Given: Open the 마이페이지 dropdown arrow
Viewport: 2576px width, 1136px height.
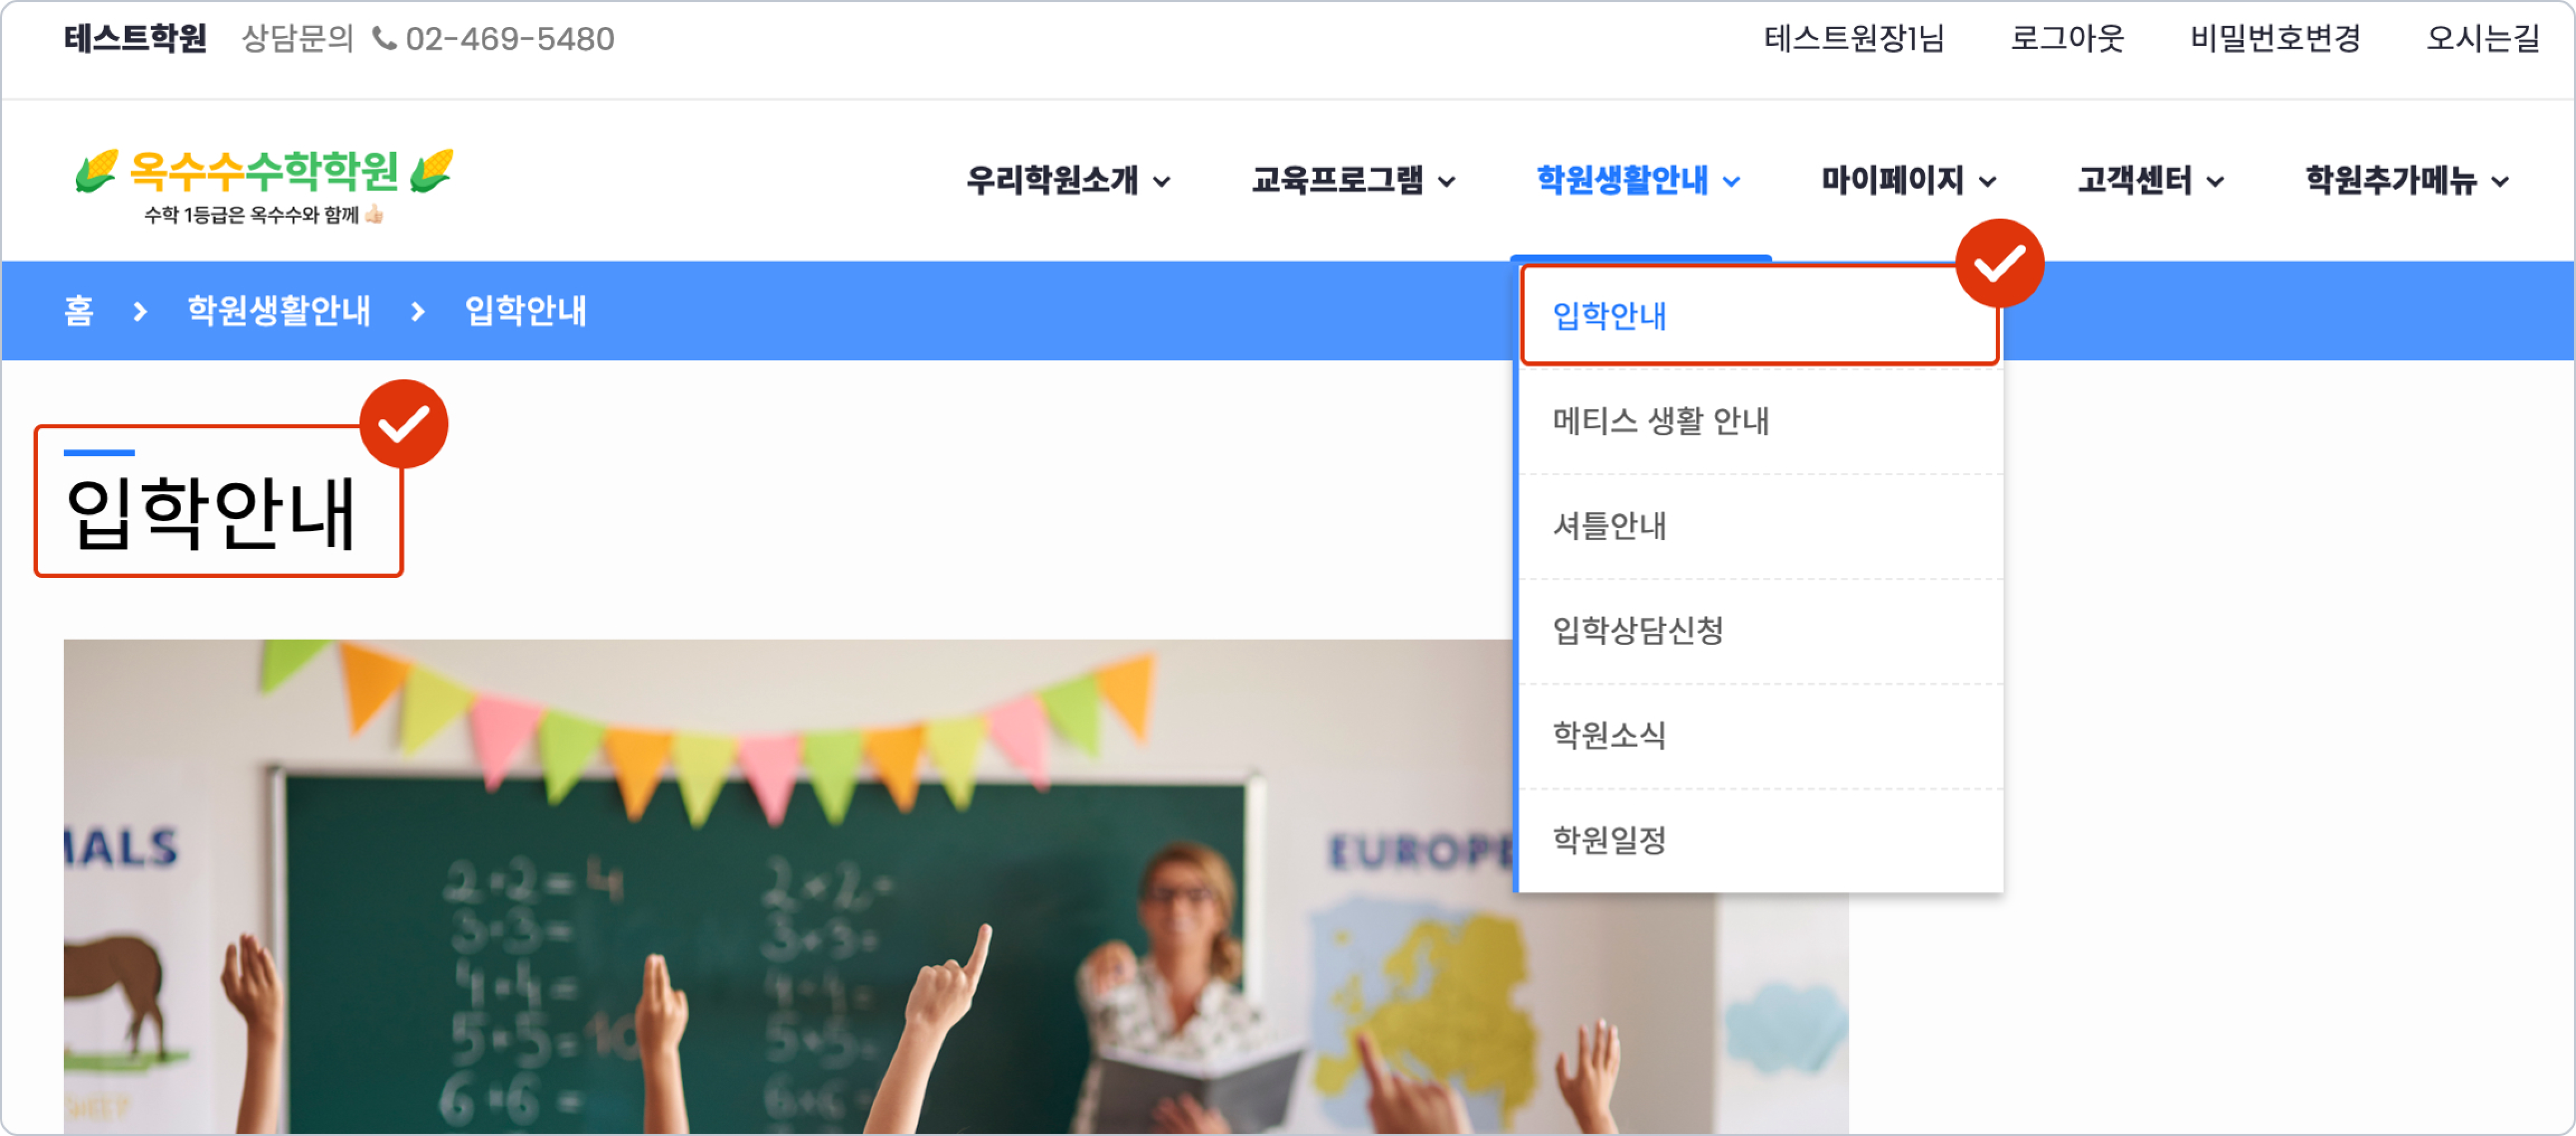Looking at the screenshot, I should pos(1988,182).
